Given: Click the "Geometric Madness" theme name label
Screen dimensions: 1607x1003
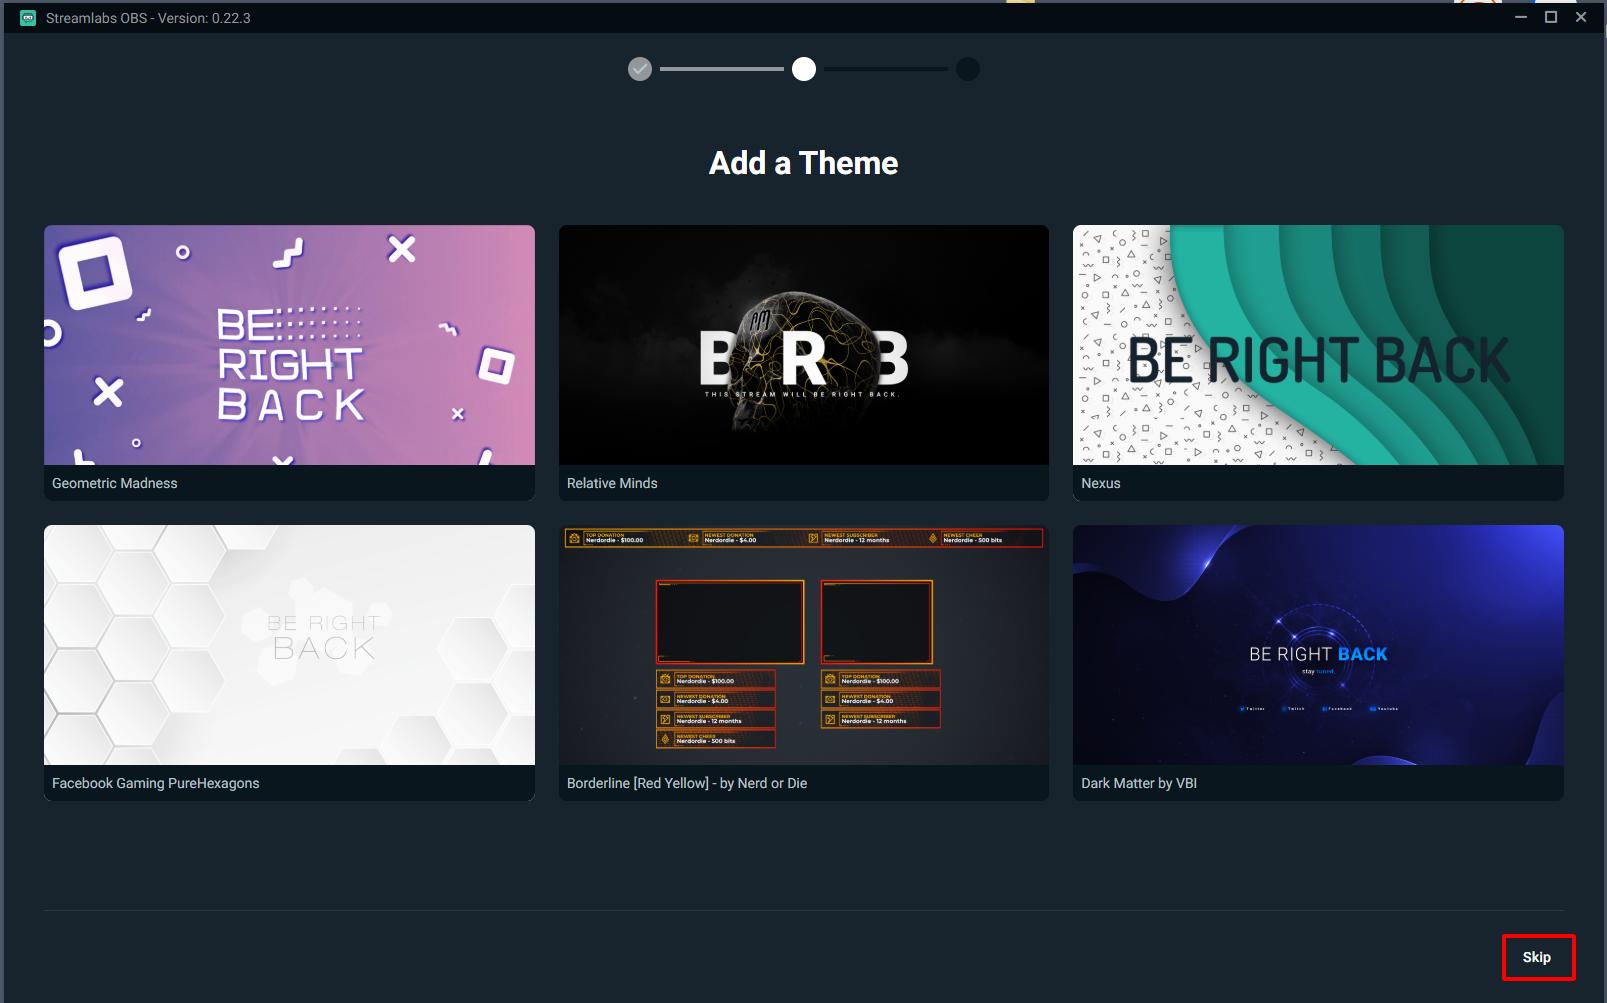Looking at the screenshot, I should (115, 483).
